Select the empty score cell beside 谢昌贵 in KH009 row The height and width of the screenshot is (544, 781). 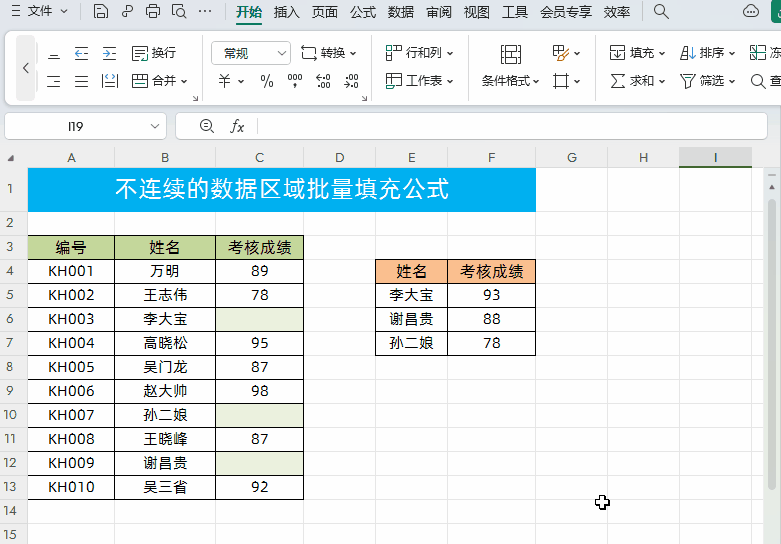260,463
